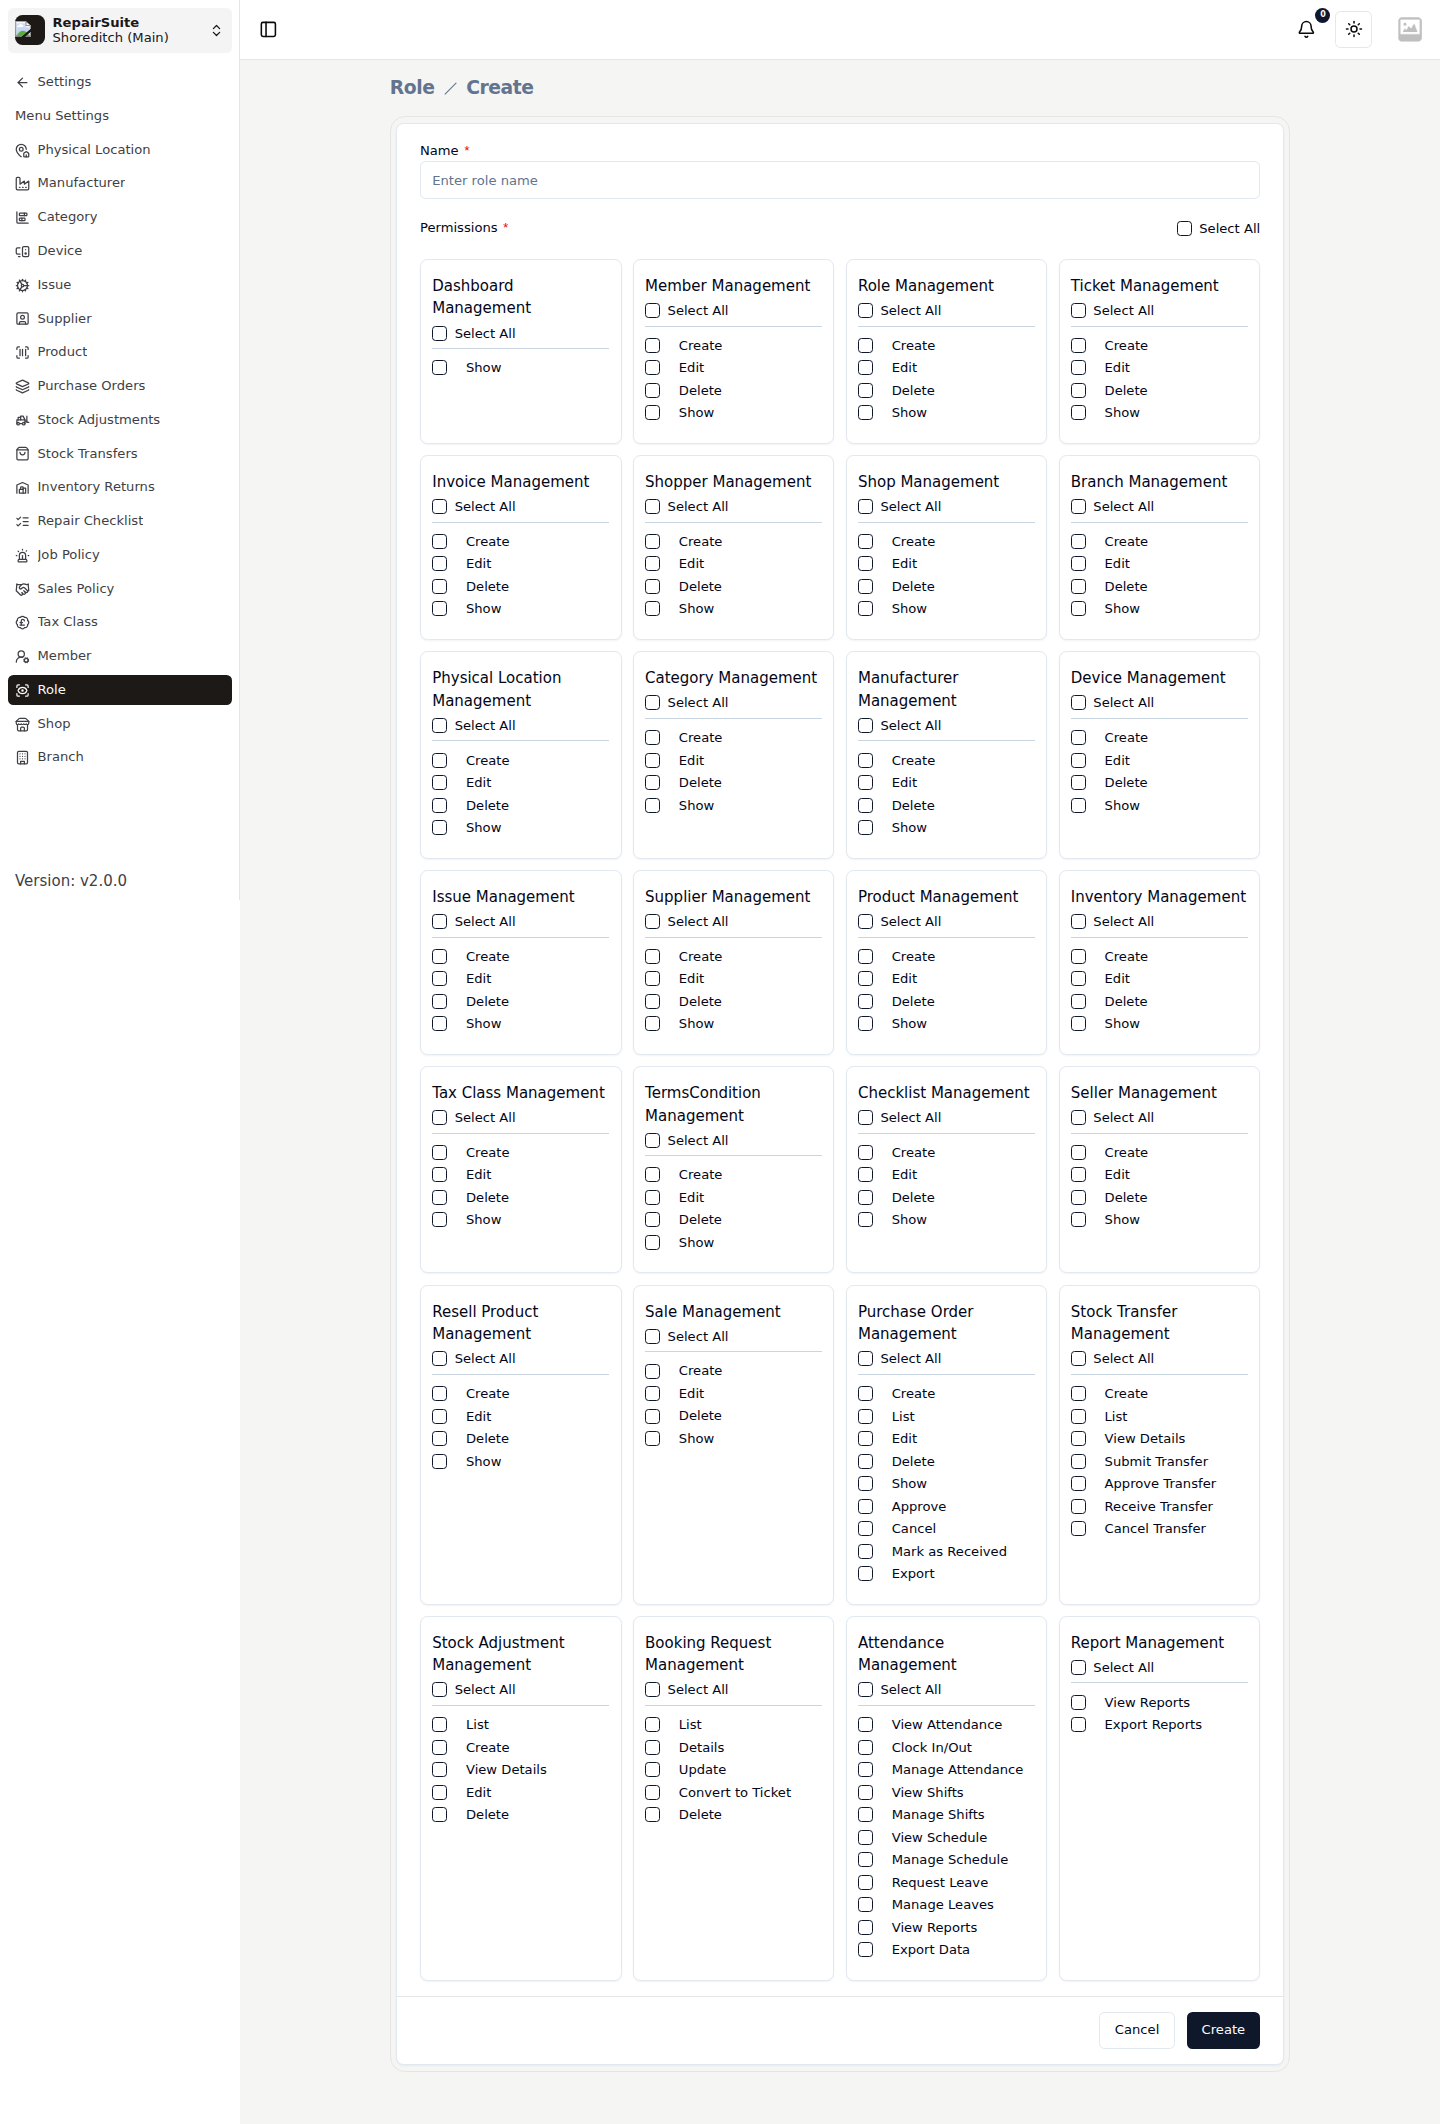
Task: Open Purchase Orders menu item
Action: (120, 386)
